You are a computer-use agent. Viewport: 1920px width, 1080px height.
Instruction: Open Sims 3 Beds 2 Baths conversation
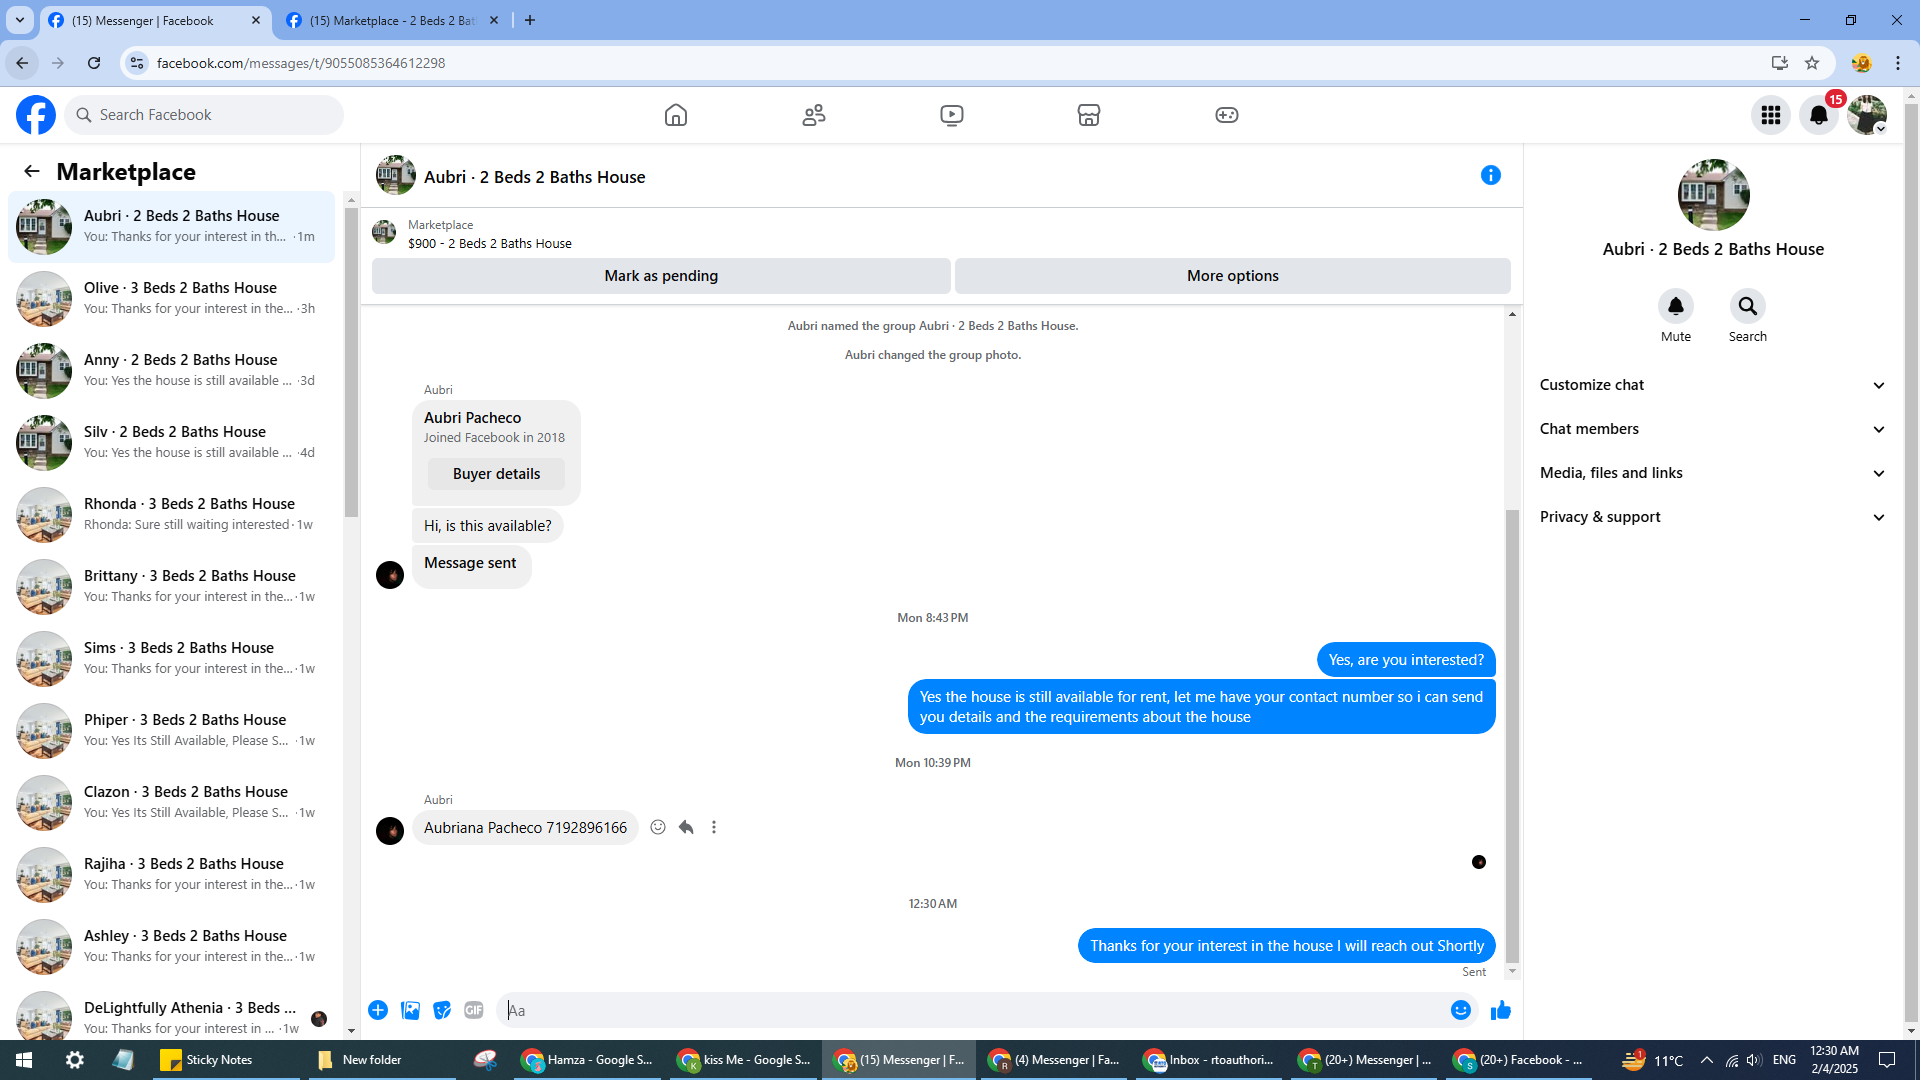[172, 659]
